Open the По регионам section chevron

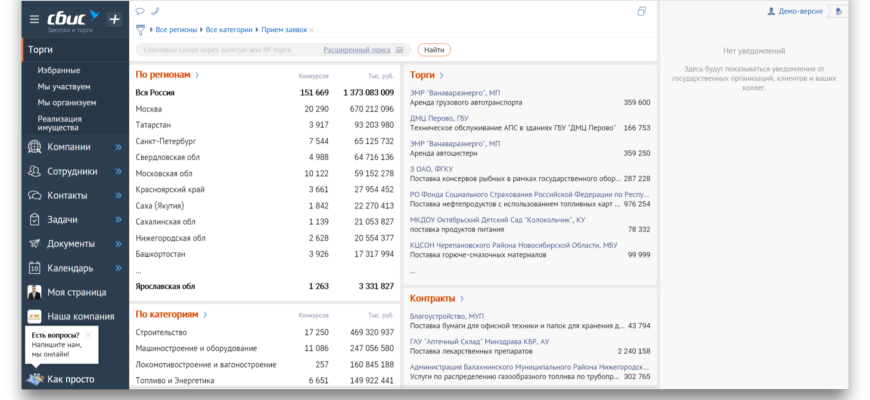coord(197,75)
